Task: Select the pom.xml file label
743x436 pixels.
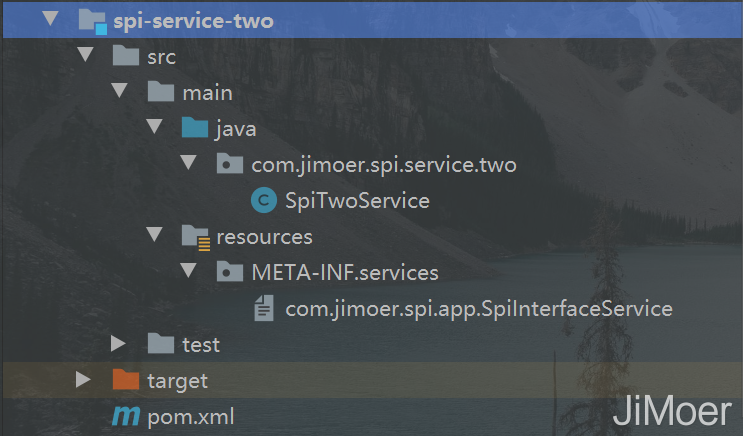Action: (x=190, y=416)
